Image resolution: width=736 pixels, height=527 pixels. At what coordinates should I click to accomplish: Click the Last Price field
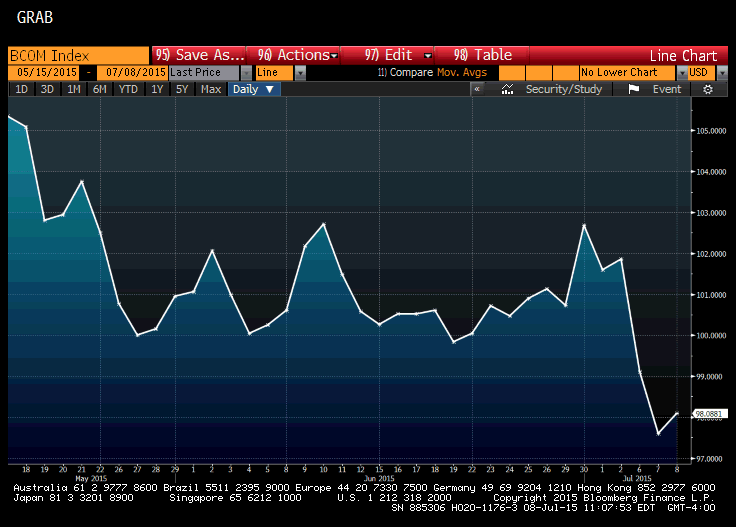(204, 72)
